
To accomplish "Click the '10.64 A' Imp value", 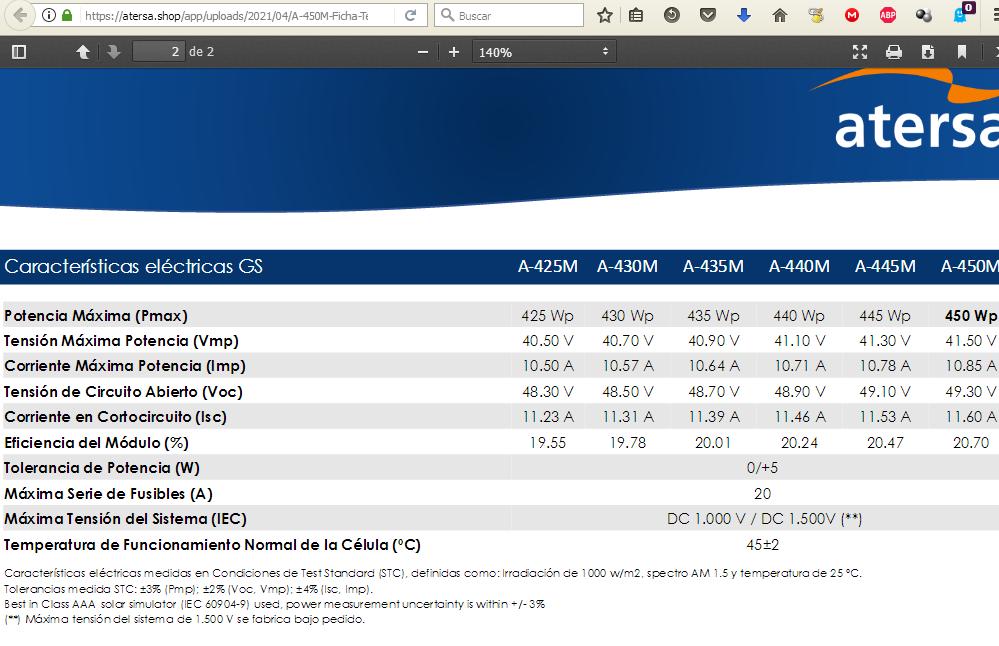I will pos(714,366).
